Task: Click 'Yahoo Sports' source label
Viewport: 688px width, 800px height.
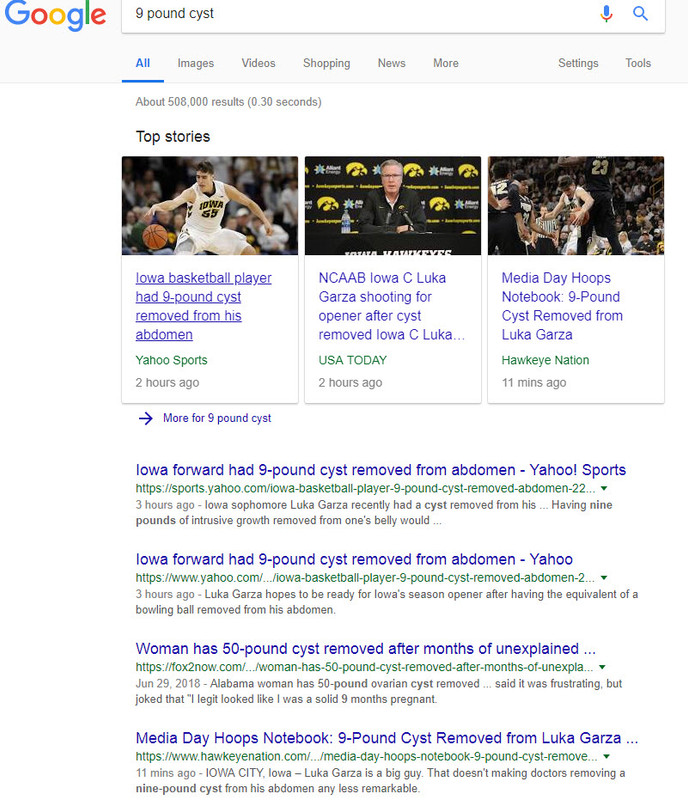Action: (171, 360)
